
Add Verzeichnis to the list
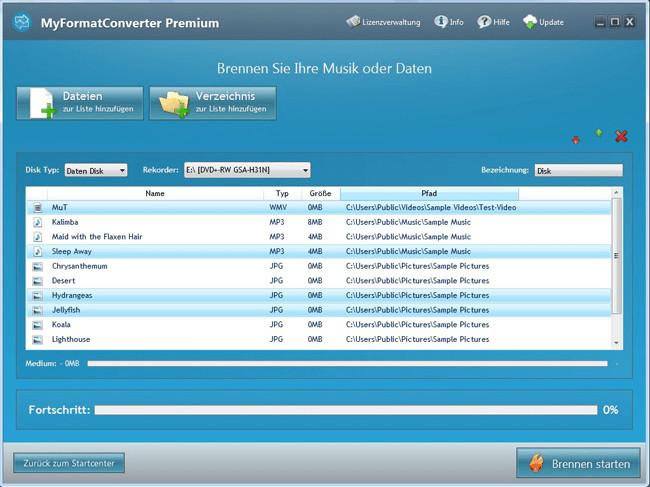tap(213, 103)
